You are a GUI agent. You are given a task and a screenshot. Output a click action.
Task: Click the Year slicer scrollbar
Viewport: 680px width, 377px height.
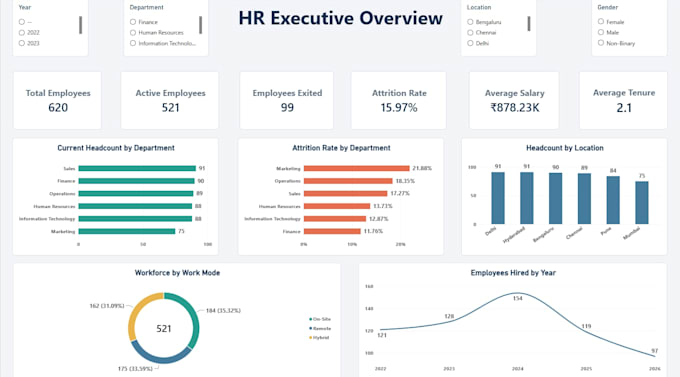(x=80, y=25)
